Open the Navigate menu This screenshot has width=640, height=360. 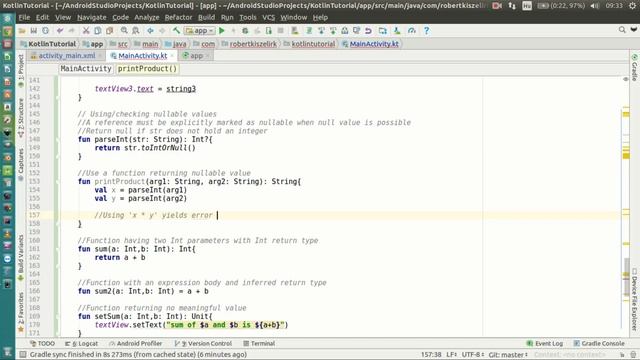91,18
